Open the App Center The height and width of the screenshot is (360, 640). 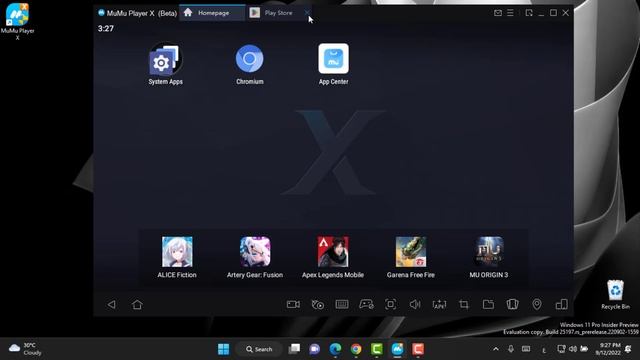[x=333, y=63]
